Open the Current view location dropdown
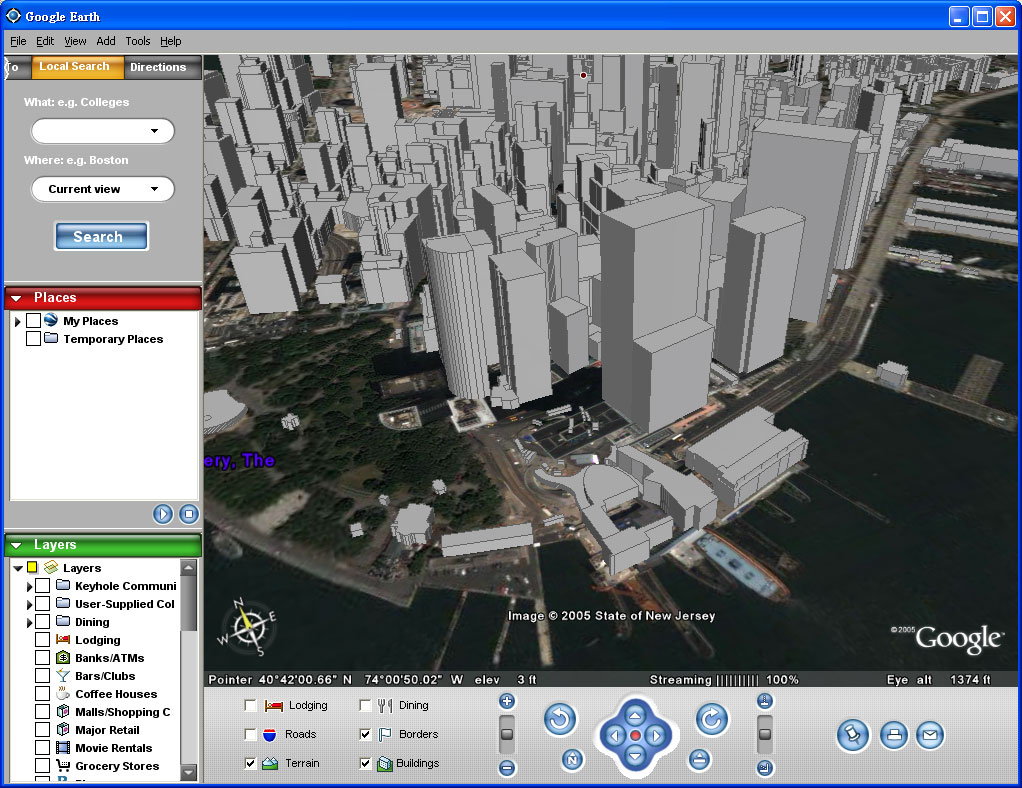Viewport: 1022px width, 788px height. point(154,189)
